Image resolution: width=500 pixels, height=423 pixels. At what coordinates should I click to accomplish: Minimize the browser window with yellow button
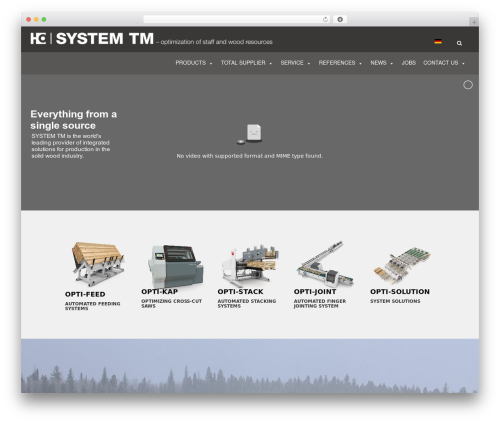coord(36,19)
